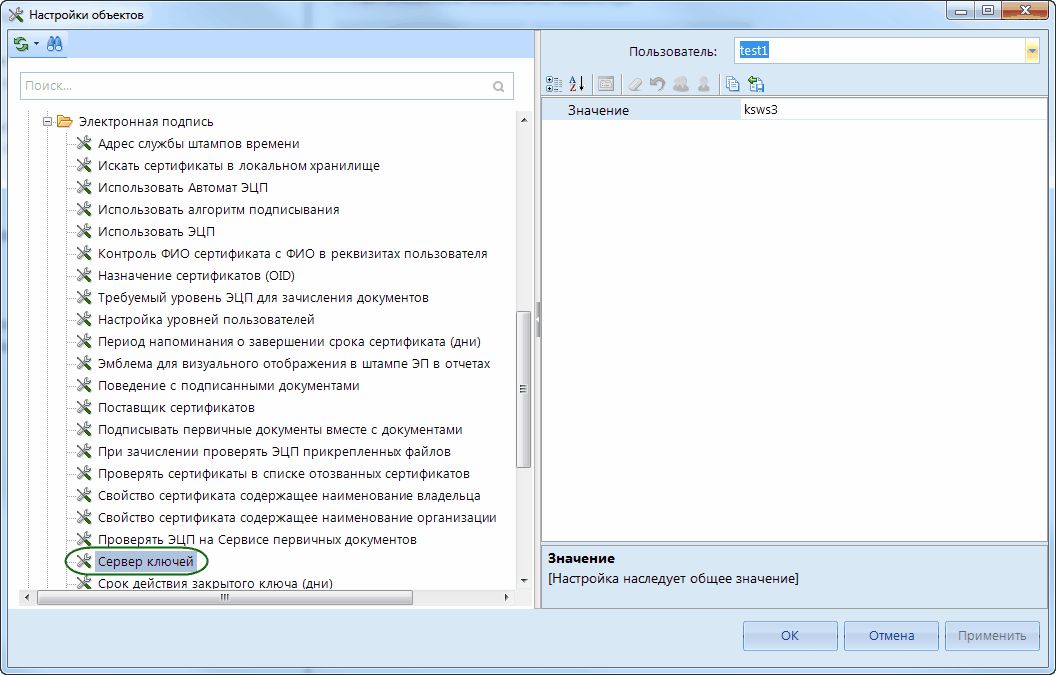Screen dimensions: 1056x675
Task: Switch property grid to categorized view
Action: pos(555,85)
